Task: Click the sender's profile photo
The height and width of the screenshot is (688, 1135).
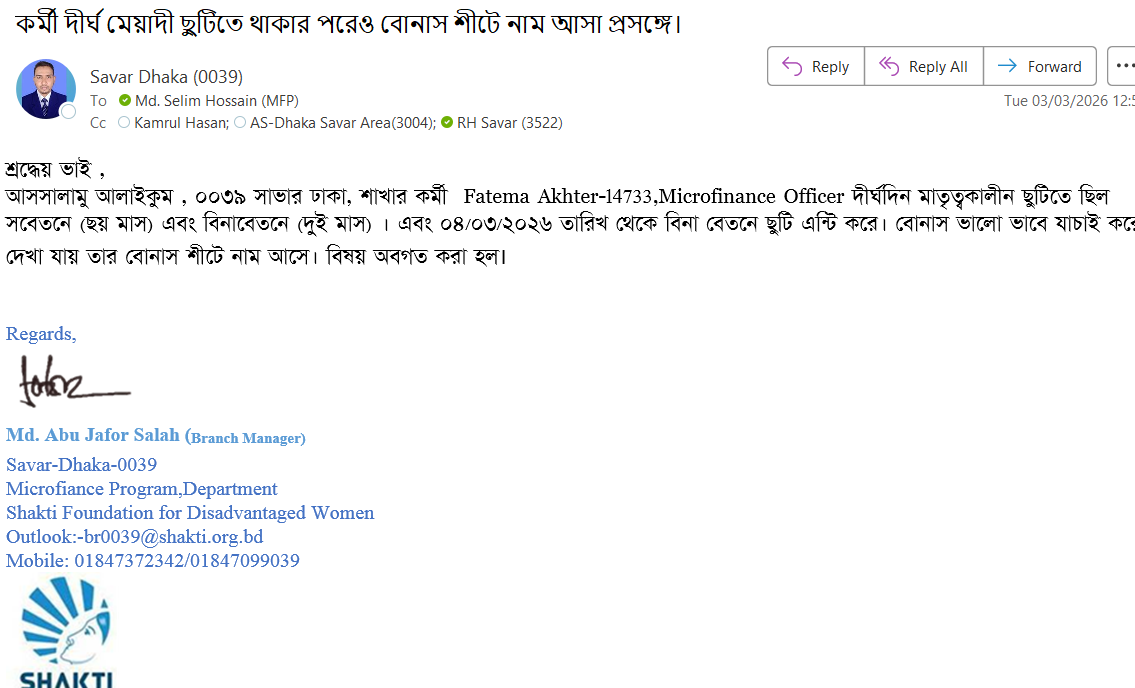Action: [x=46, y=89]
